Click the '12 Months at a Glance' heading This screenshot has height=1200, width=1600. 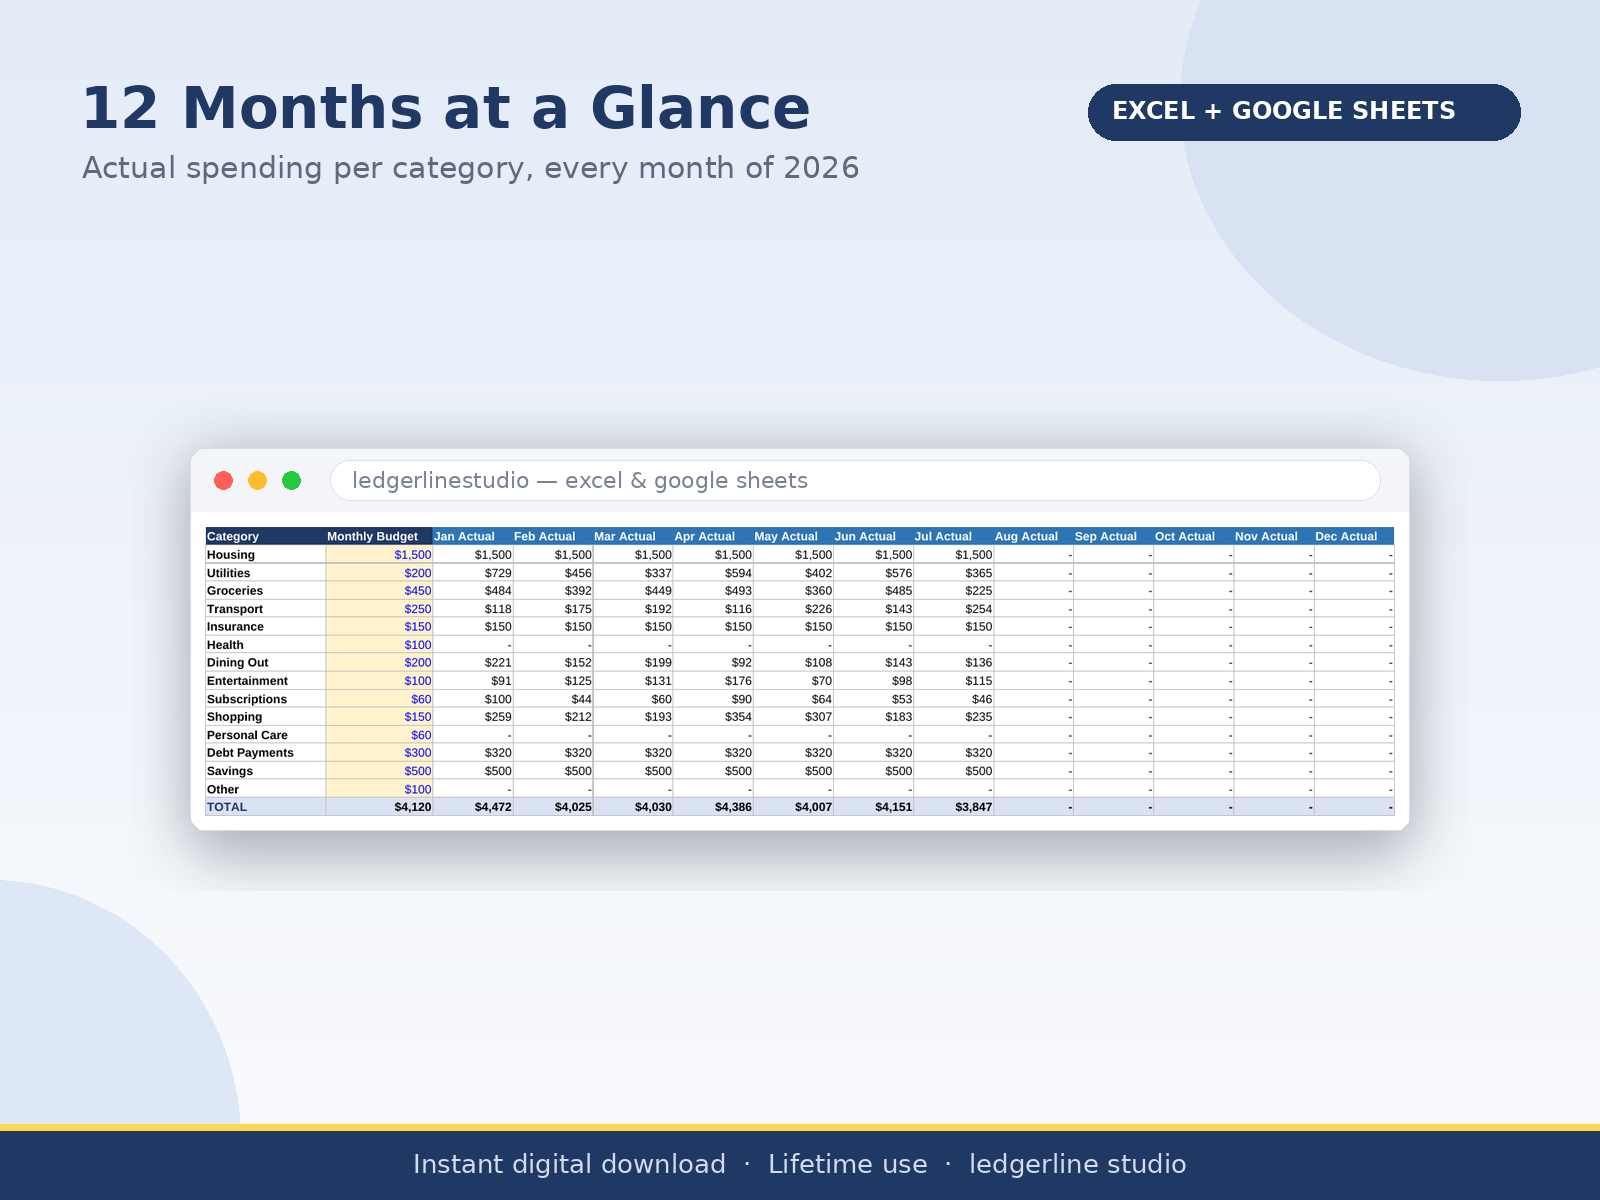coord(446,109)
